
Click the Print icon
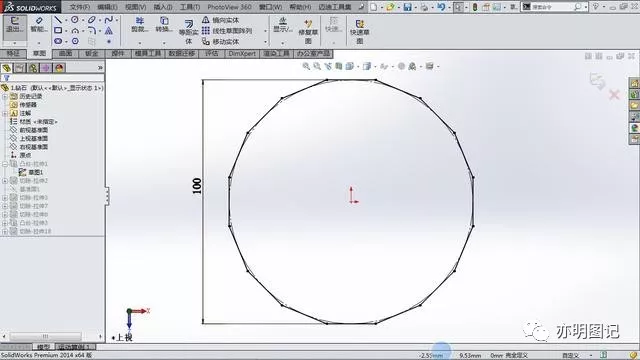[424, 7]
